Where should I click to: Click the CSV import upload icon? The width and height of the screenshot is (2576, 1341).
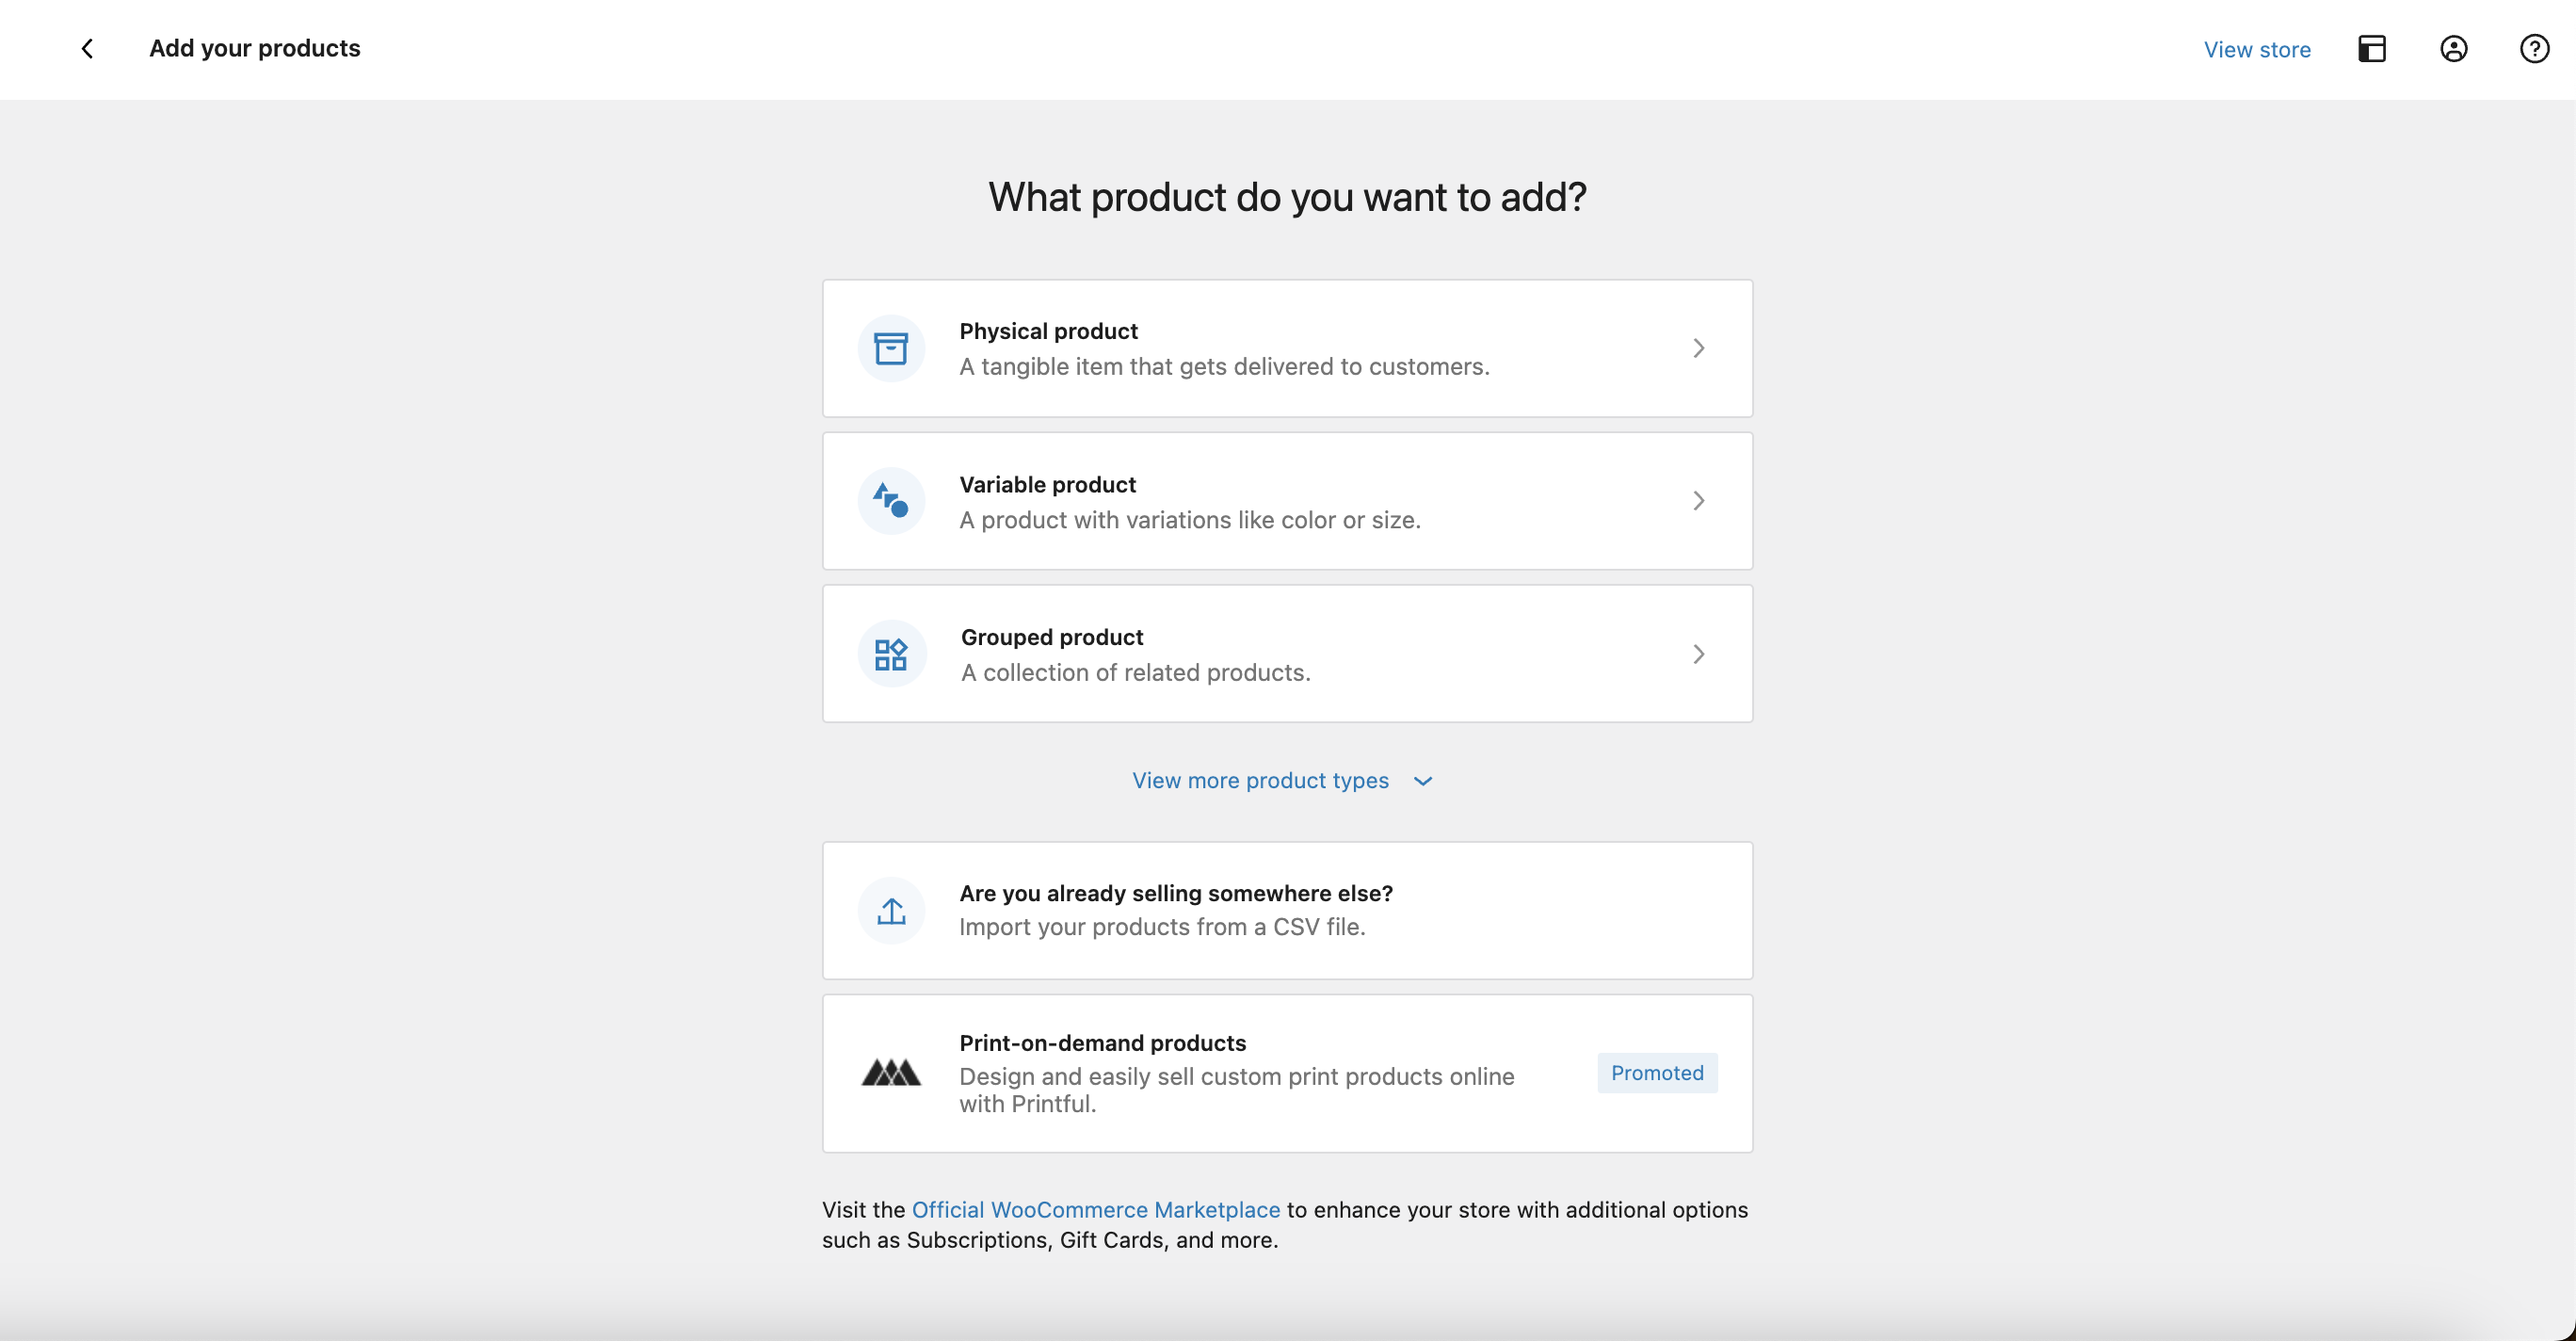click(890, 910)
